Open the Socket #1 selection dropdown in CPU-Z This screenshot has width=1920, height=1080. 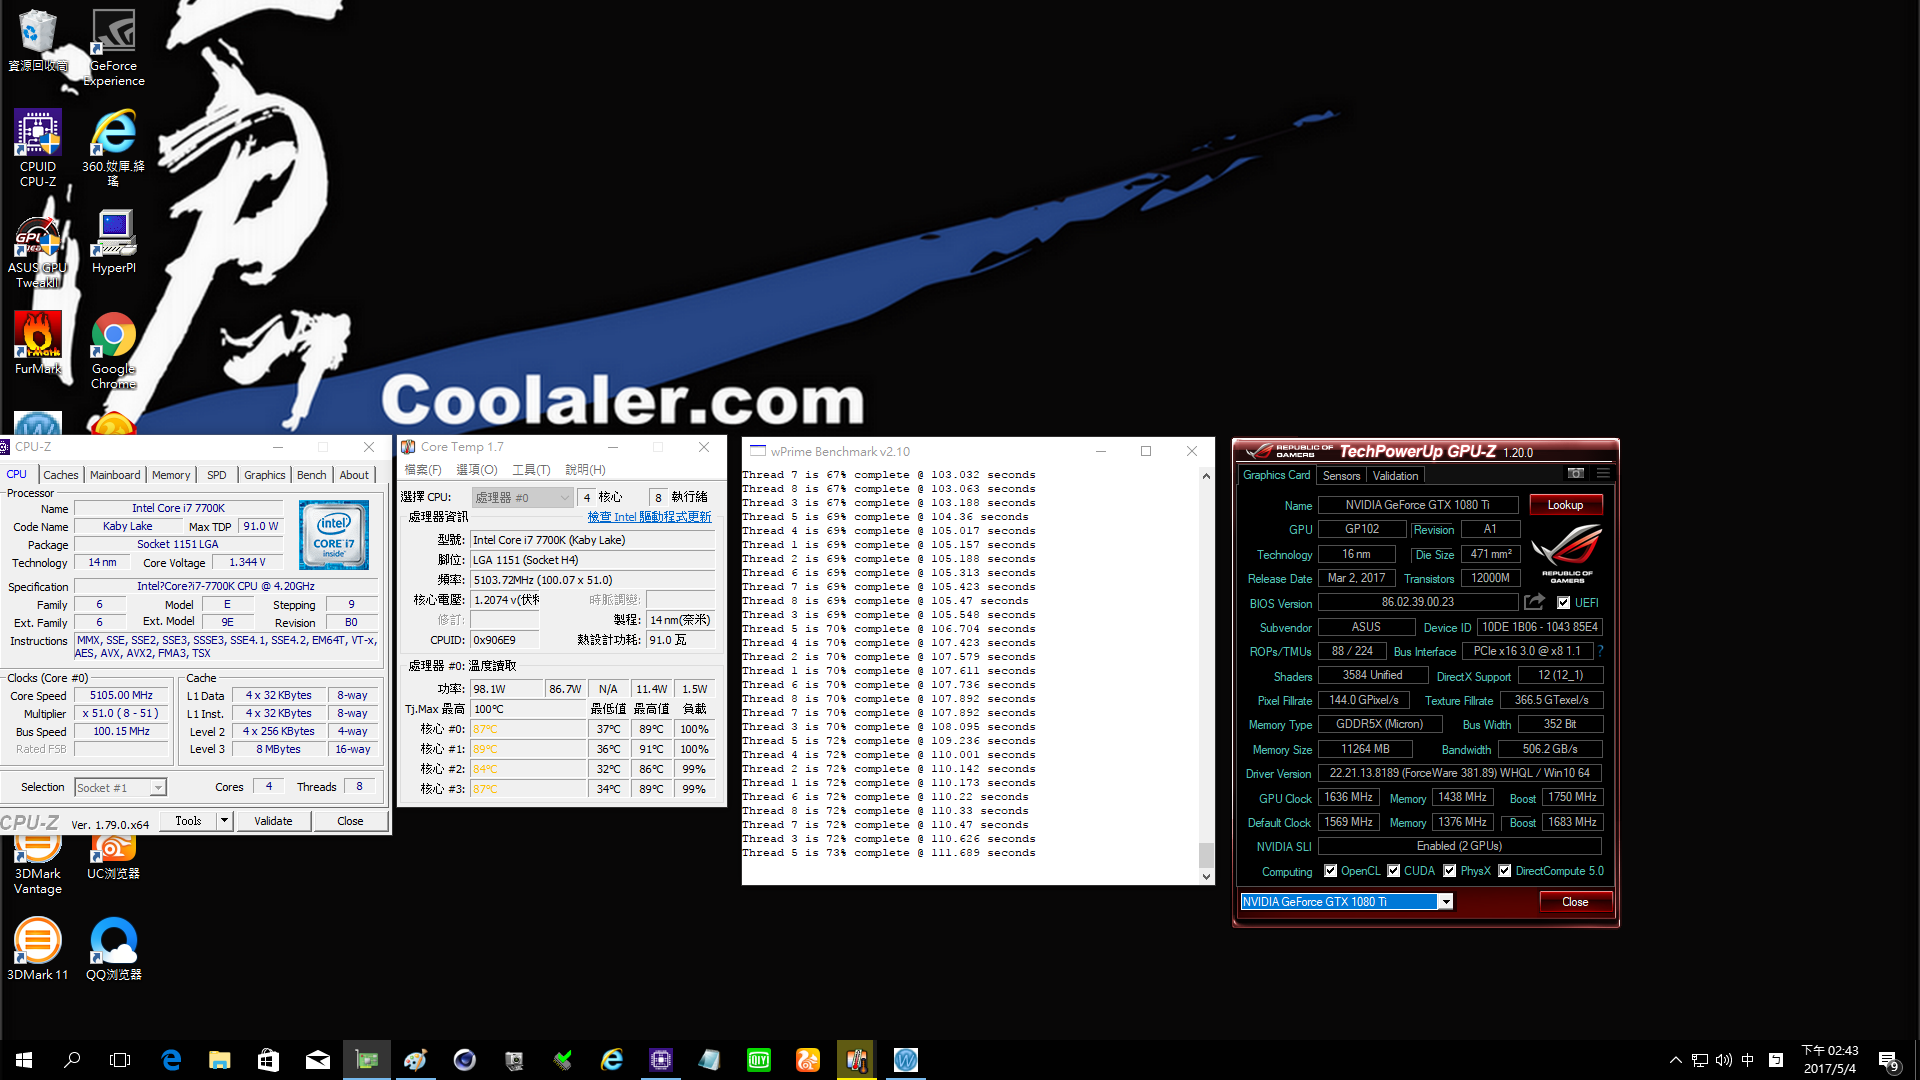121,788
